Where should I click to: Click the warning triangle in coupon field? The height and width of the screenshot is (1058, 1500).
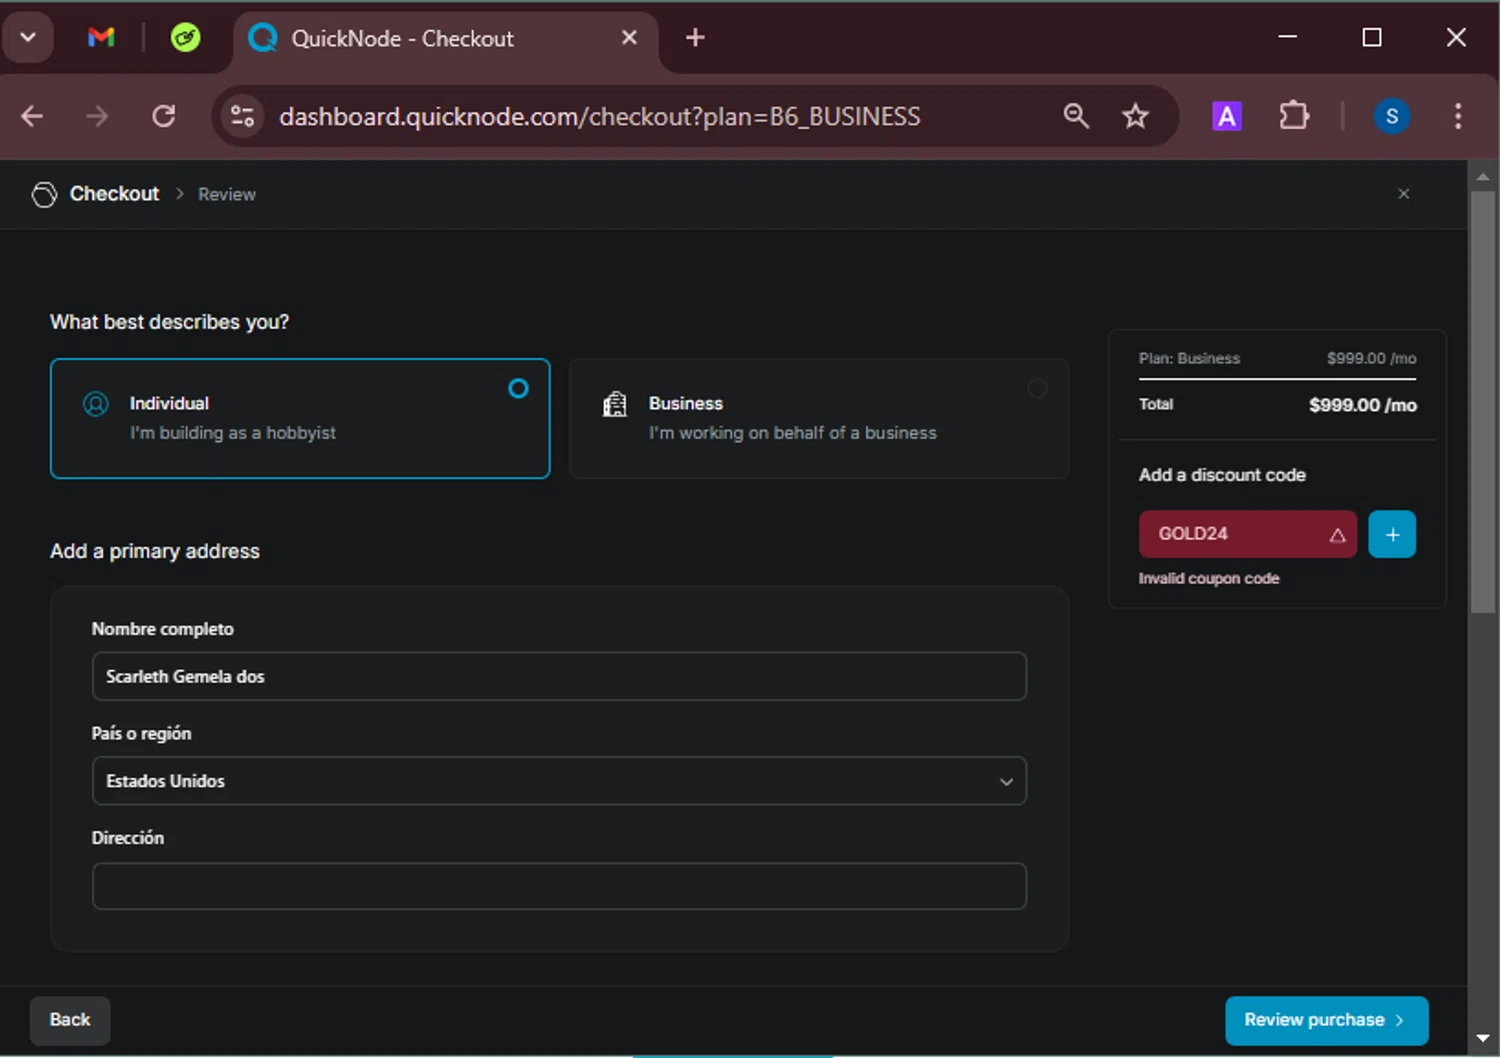(x=1337, y=535)
